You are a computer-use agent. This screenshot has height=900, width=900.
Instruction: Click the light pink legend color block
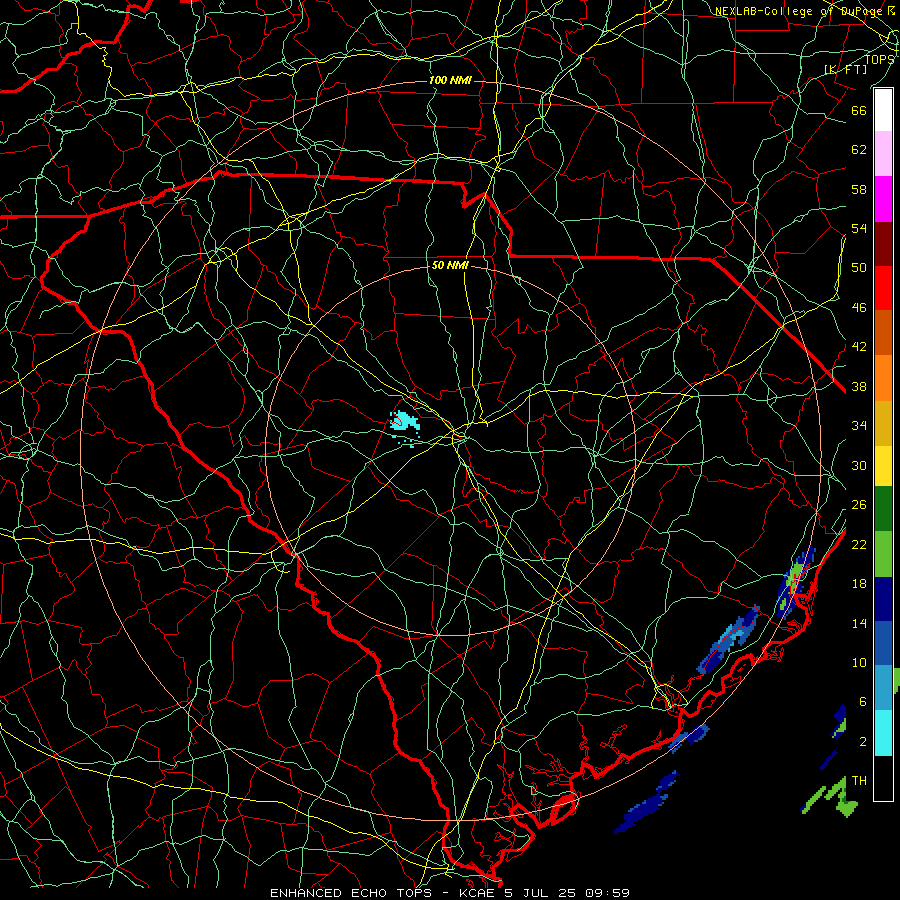883,154
